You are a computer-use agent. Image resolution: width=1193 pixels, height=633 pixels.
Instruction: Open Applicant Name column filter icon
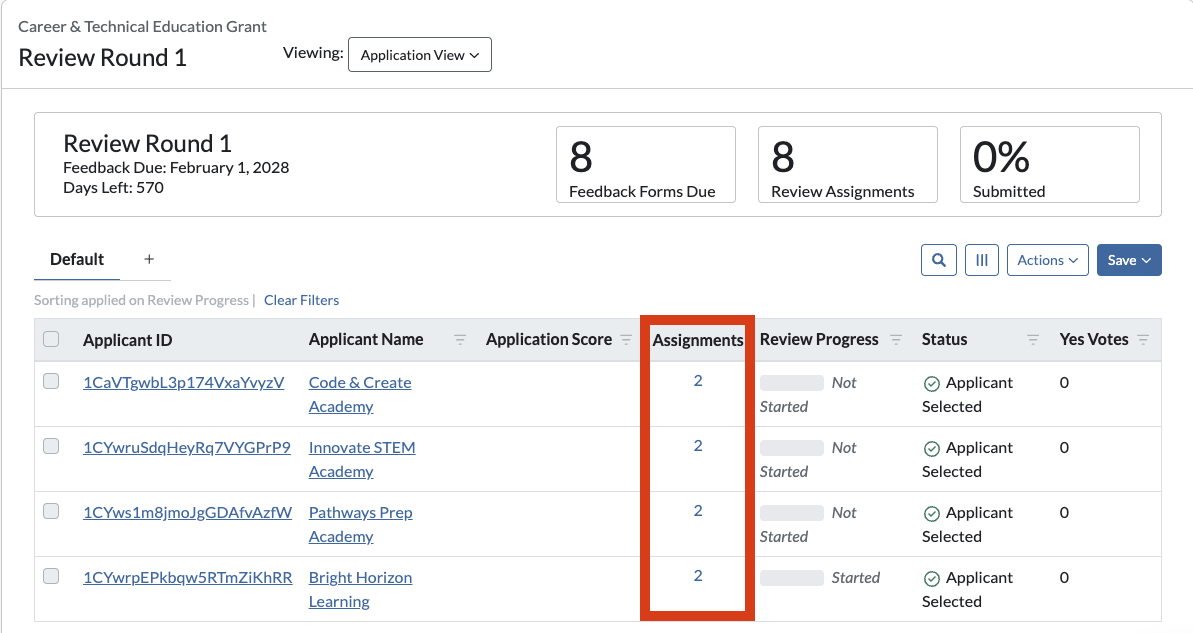pos(460,339)
